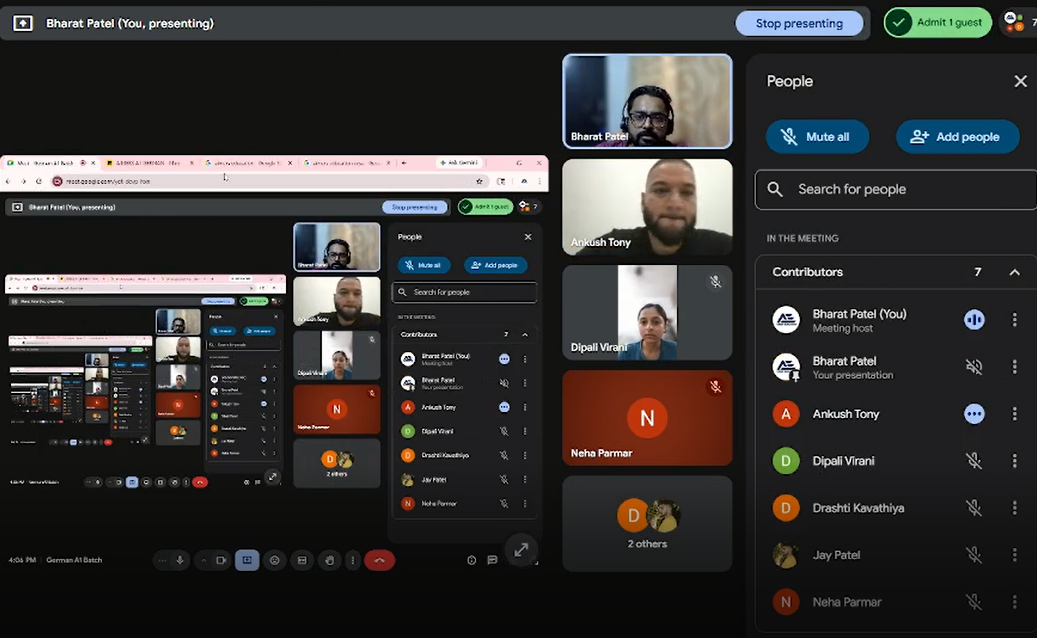Open more options for Bharat Patel presentation entry
This screenshot has height=638, width=1037.
1015,367
